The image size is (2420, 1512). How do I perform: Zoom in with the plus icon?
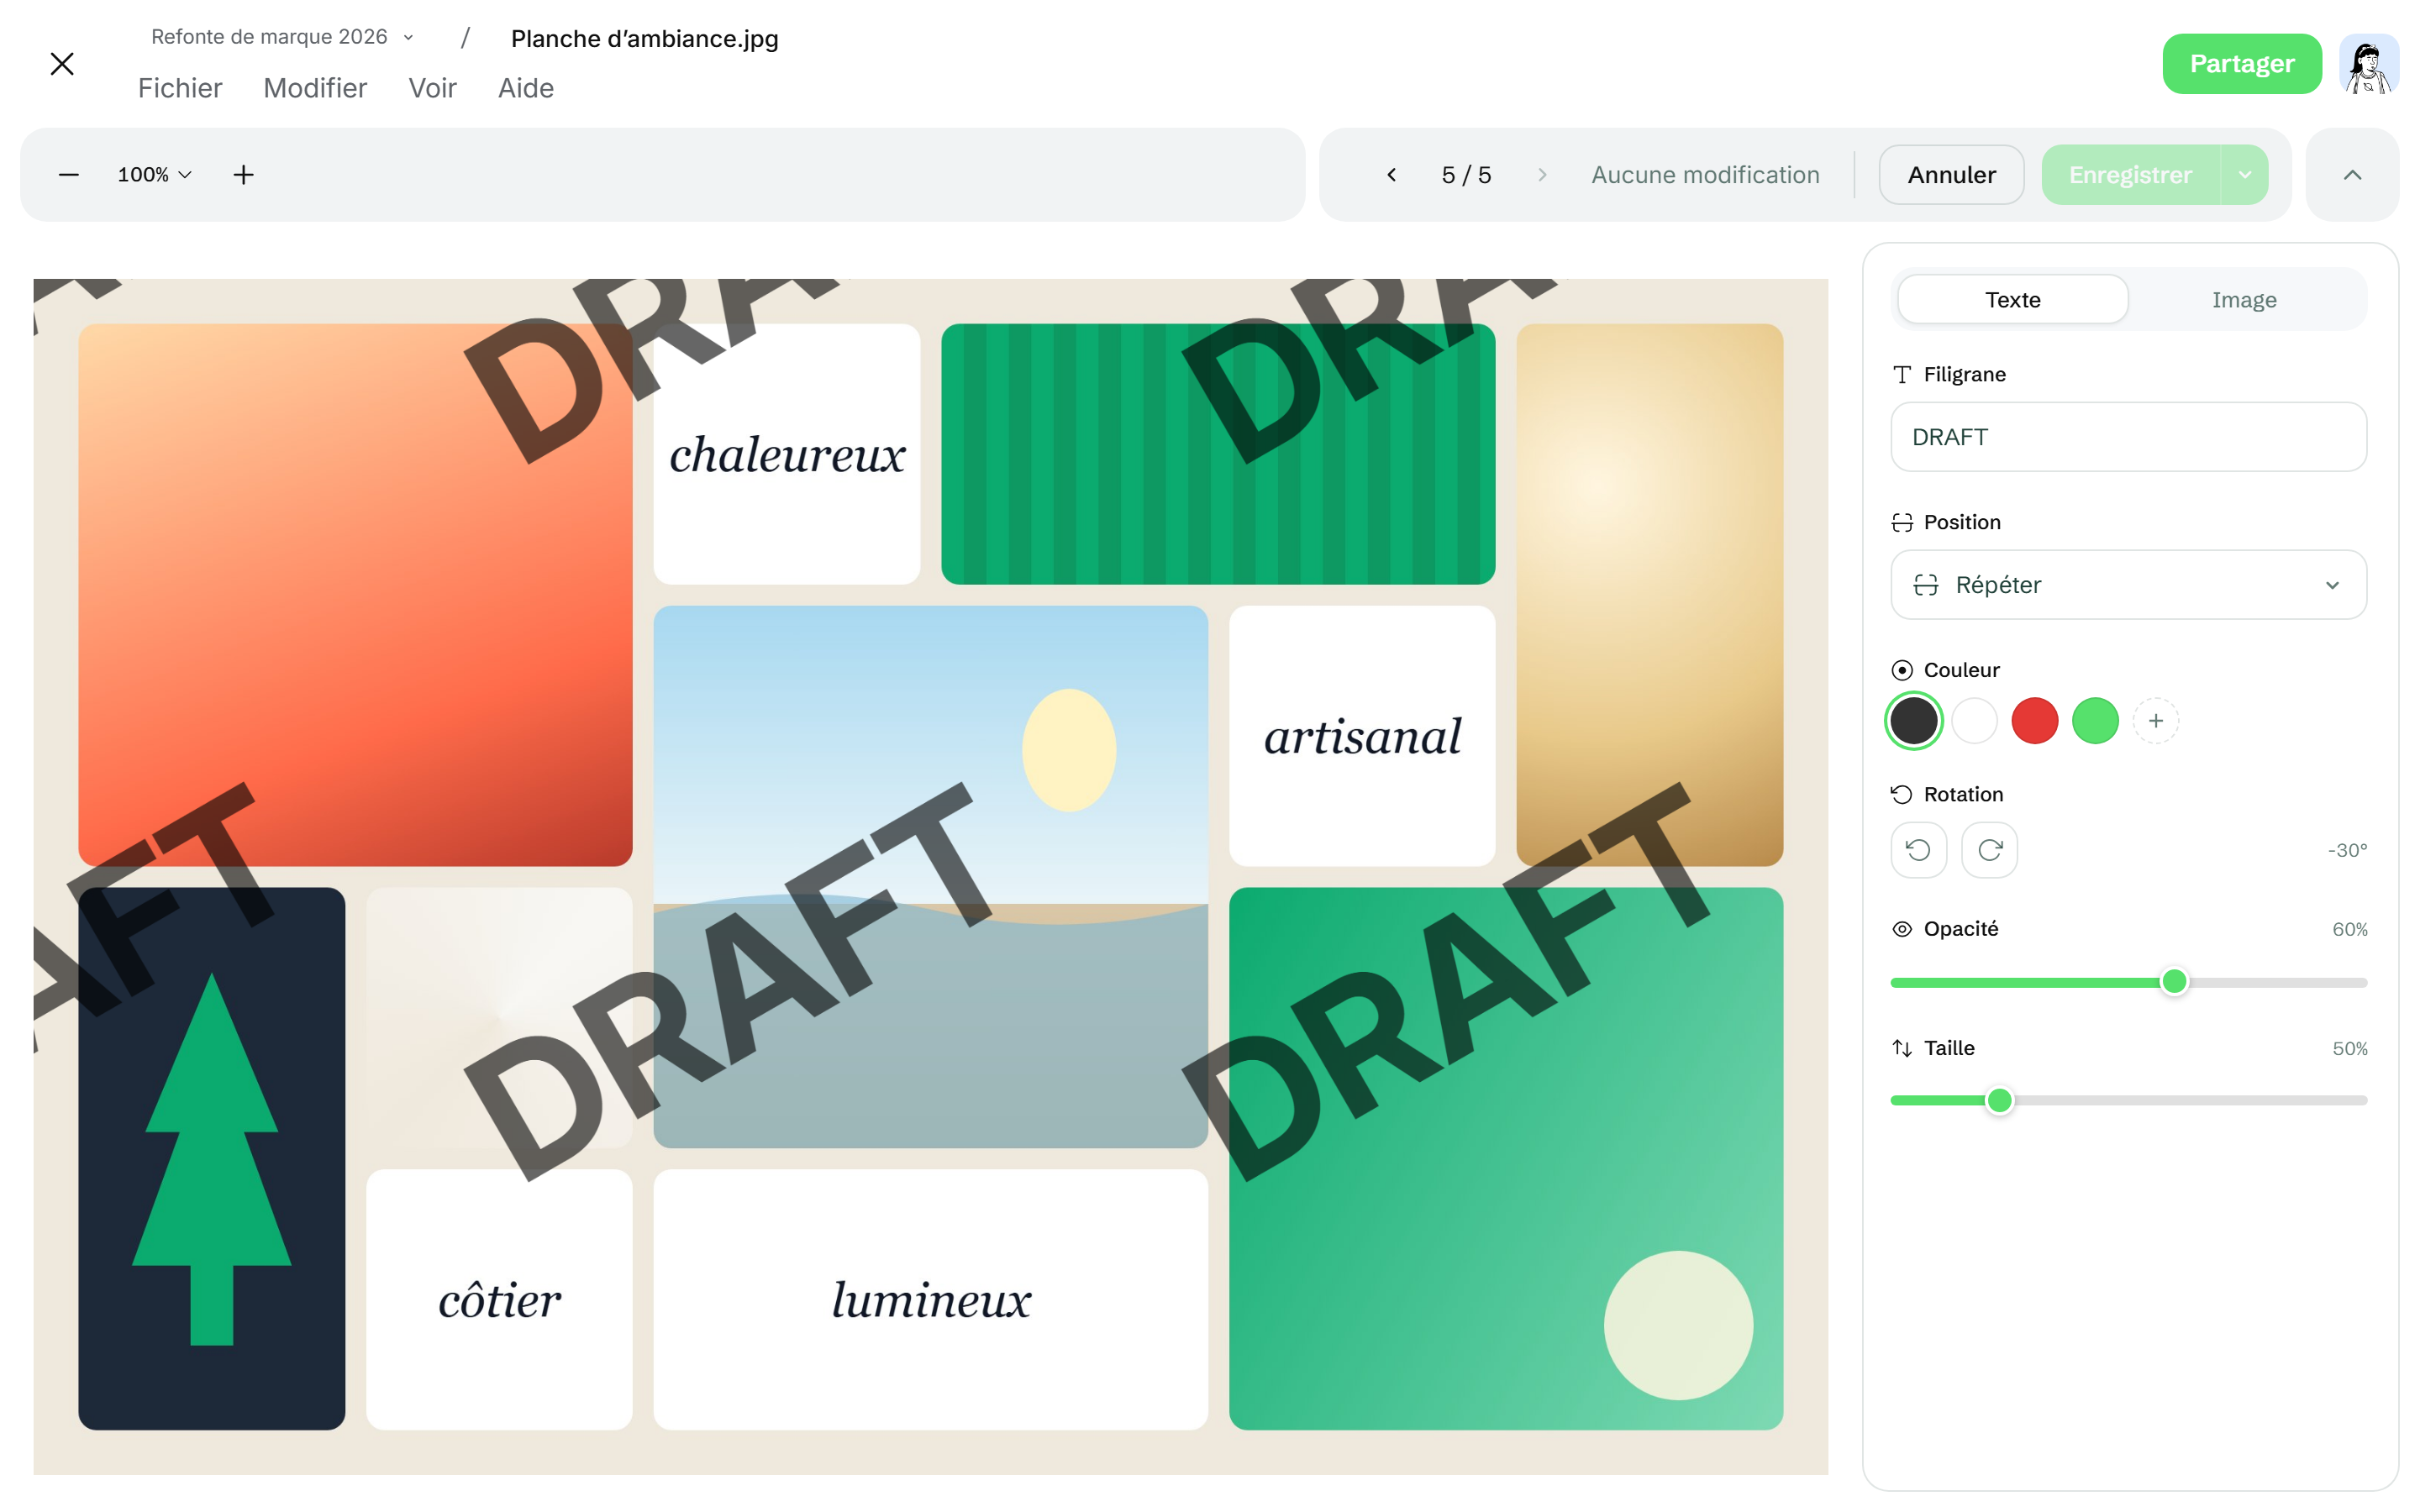click(243, 175)
